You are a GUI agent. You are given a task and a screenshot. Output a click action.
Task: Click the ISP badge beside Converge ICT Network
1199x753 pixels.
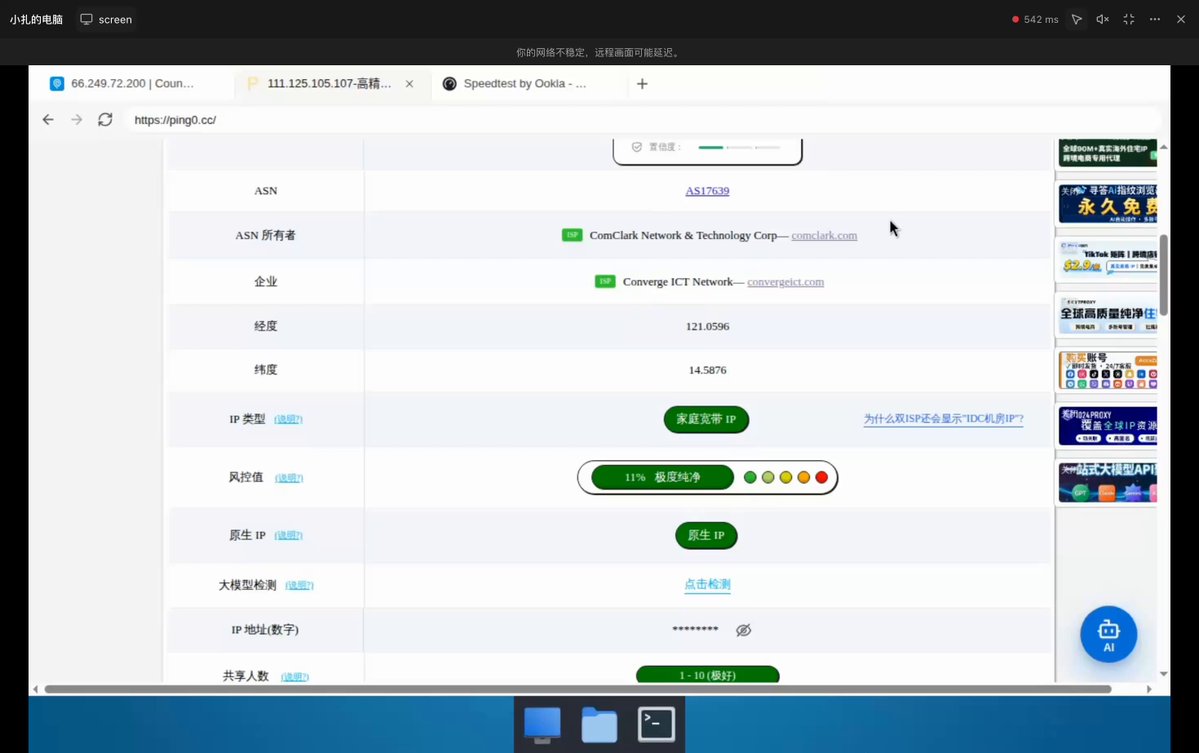pos(605,281)
